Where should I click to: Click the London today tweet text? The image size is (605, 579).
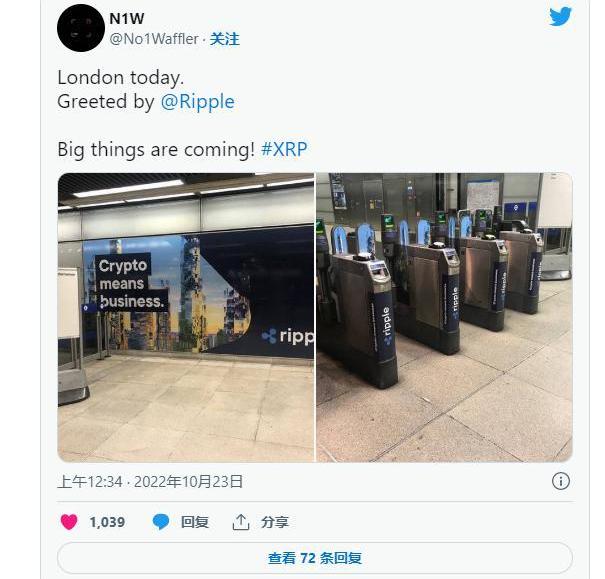tap(121, 78)
